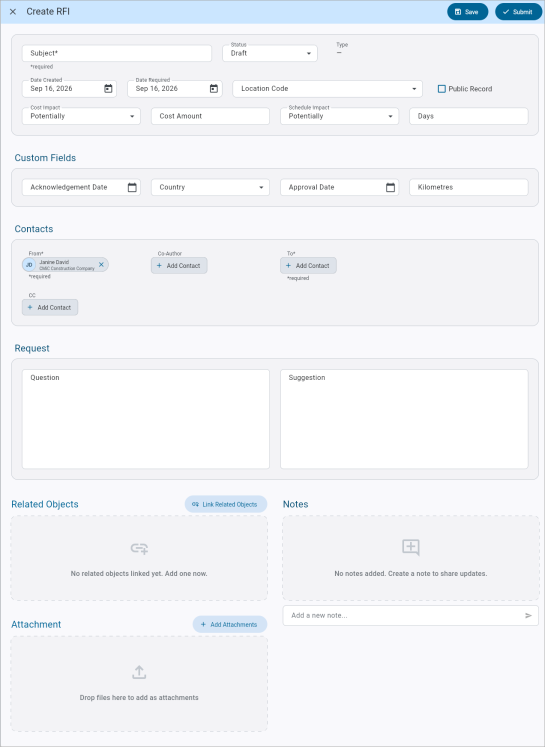Click the Add Attachments button

(230, 624)
